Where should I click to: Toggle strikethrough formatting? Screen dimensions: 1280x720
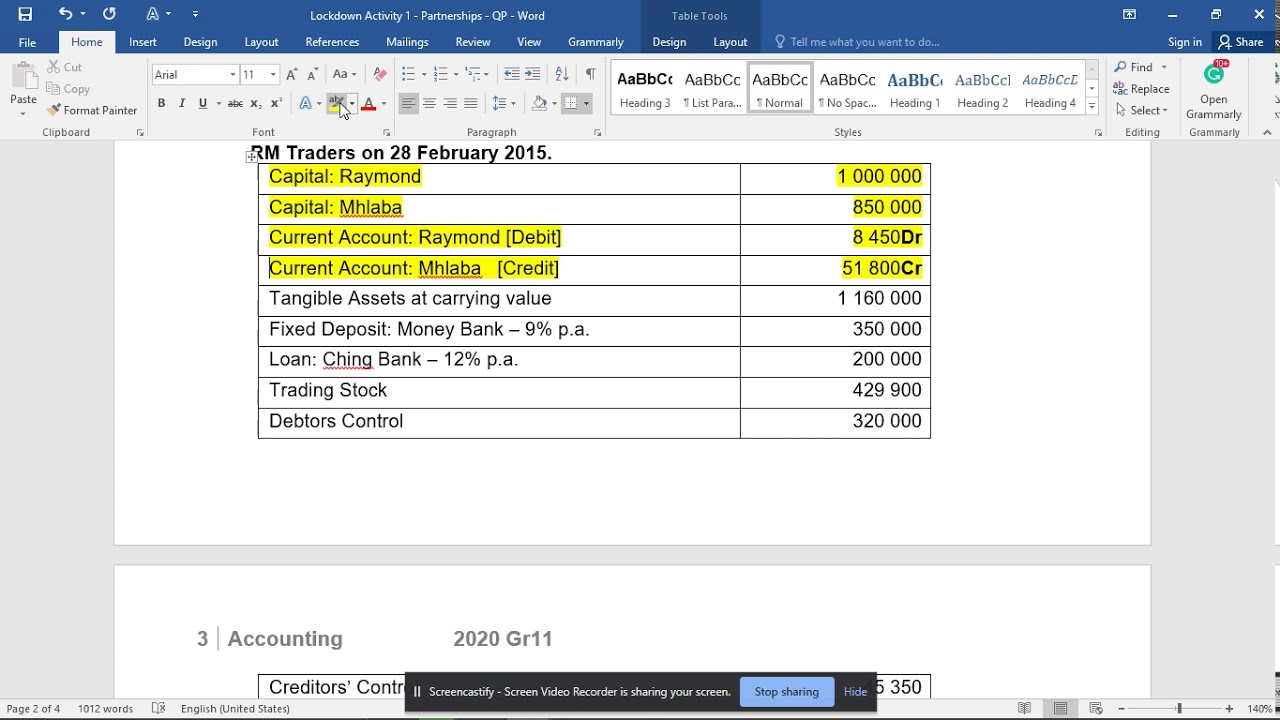(235, 103)
